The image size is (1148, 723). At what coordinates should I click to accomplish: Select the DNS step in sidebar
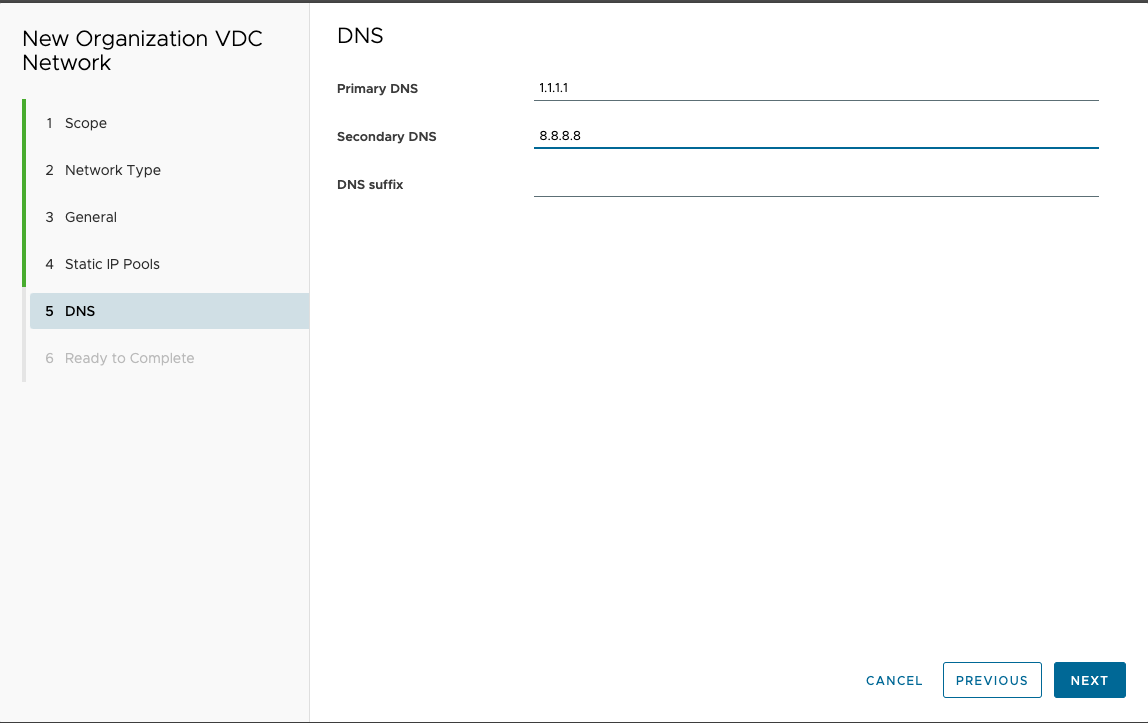coord(169,311)
